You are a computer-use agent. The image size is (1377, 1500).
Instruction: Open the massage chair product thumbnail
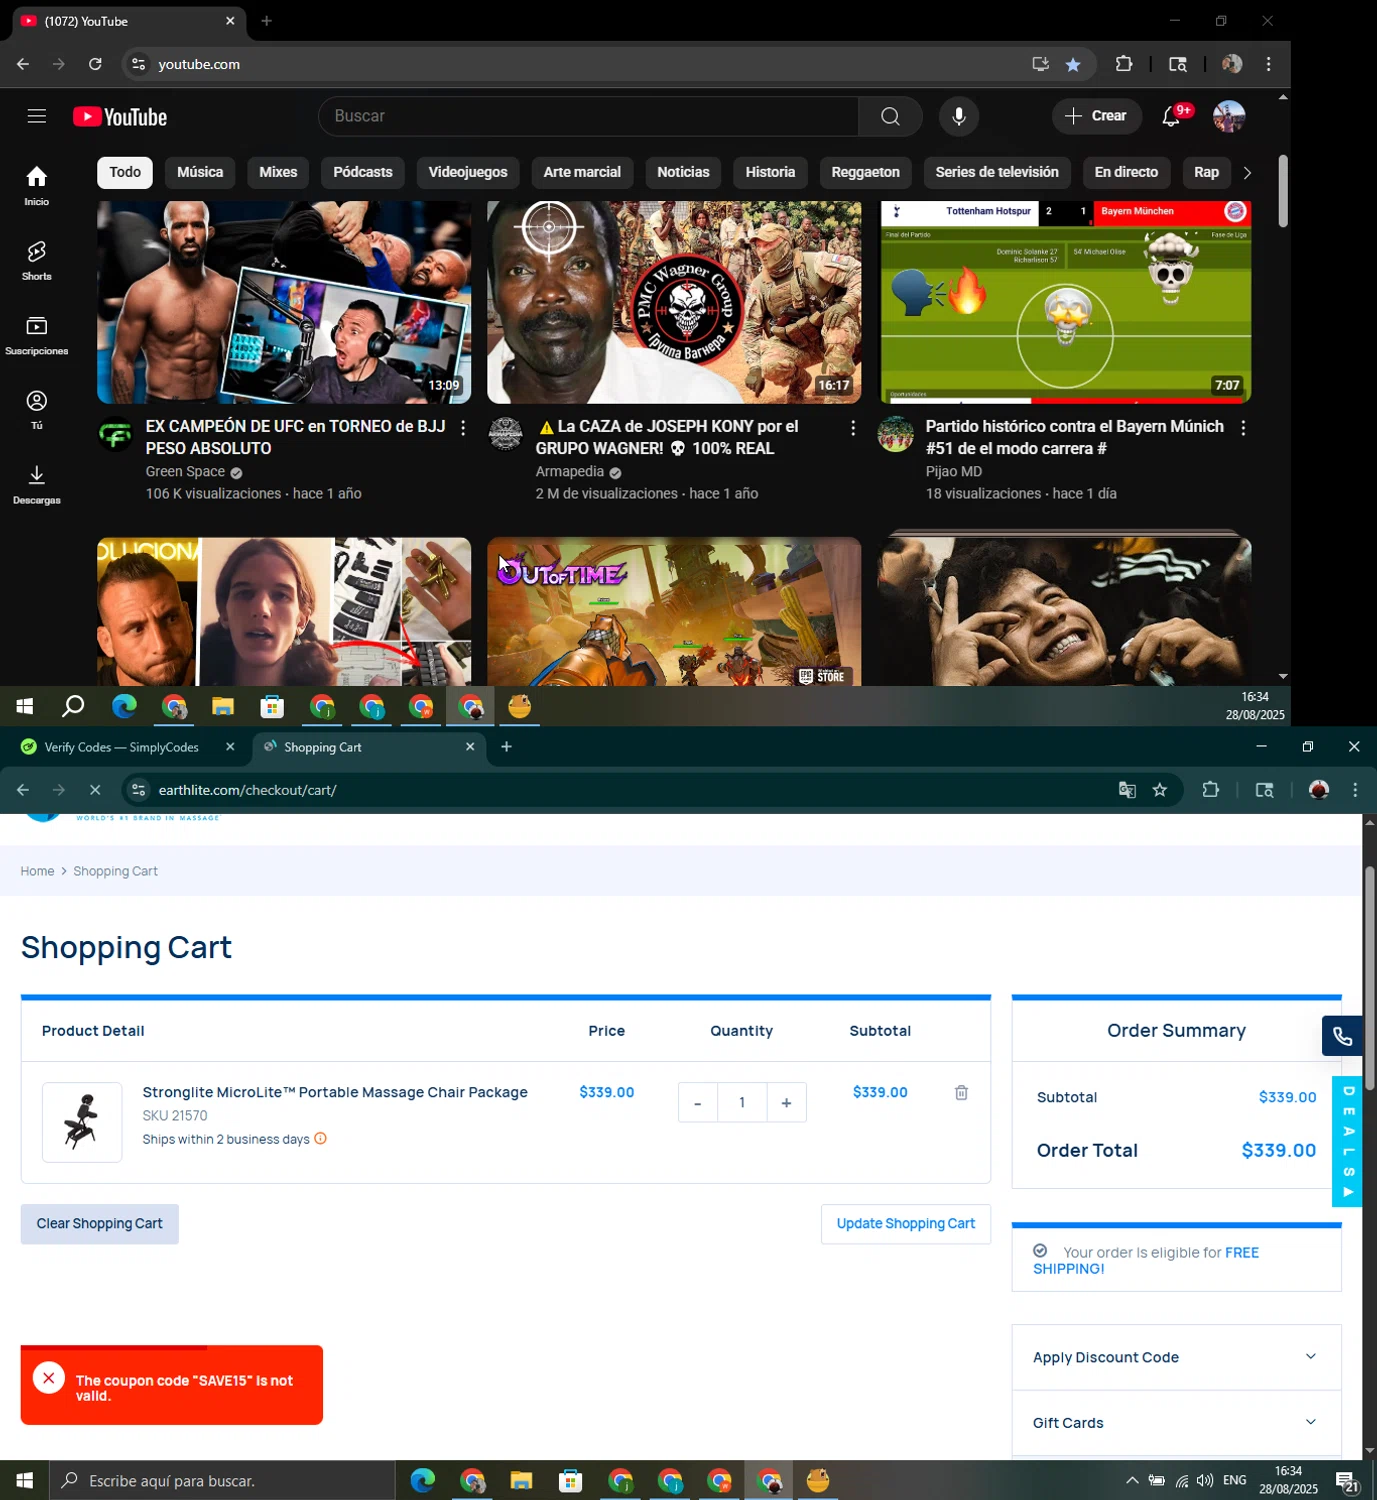click(x=82, y=1122)
